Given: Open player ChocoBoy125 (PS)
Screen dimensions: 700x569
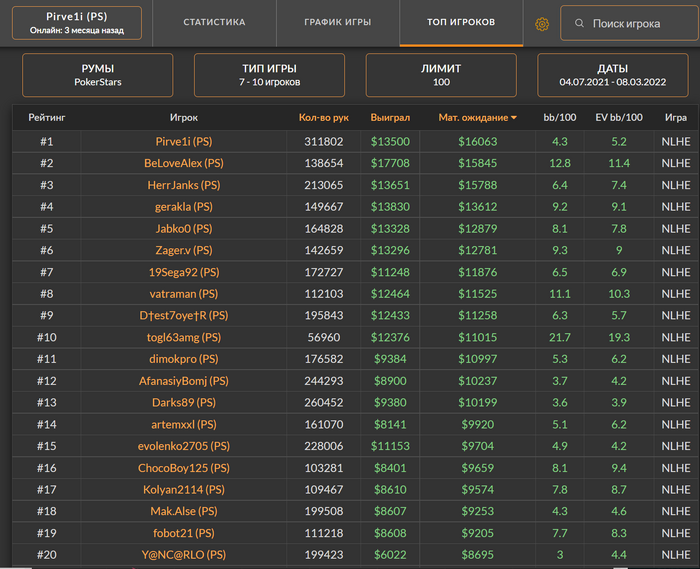Looking at the screenshot, I should 184,468.
